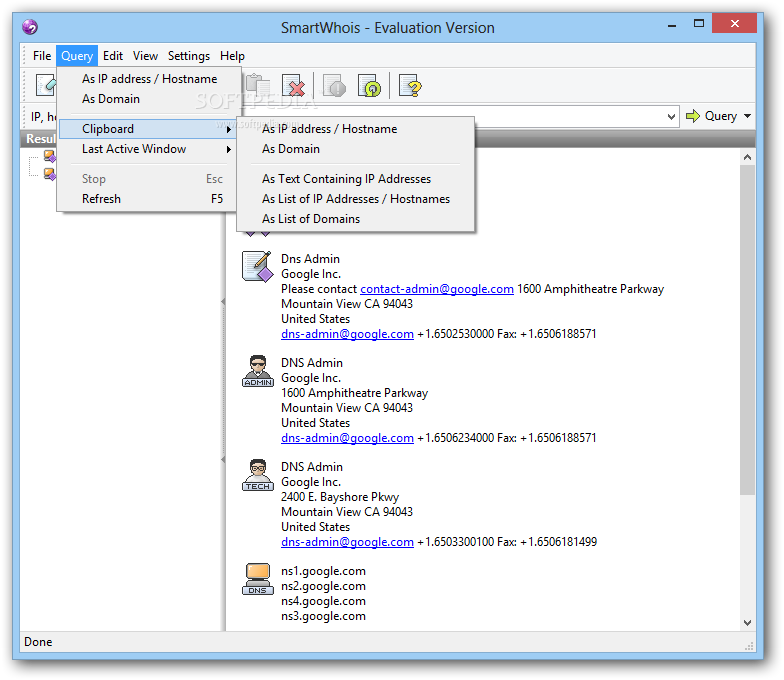The image size is (784, 680).
Task: Choose Clipboard submenu's As IP address / Hostname
Action: 356,129
